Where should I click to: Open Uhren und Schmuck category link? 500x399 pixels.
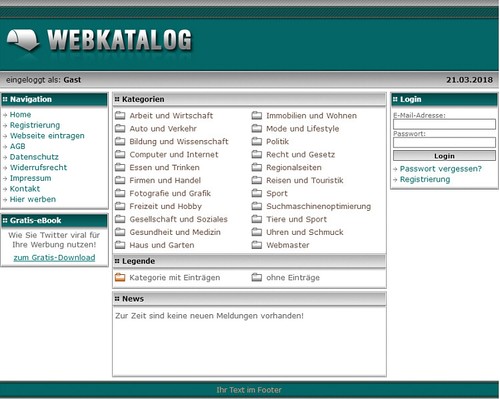coord(305,232)
